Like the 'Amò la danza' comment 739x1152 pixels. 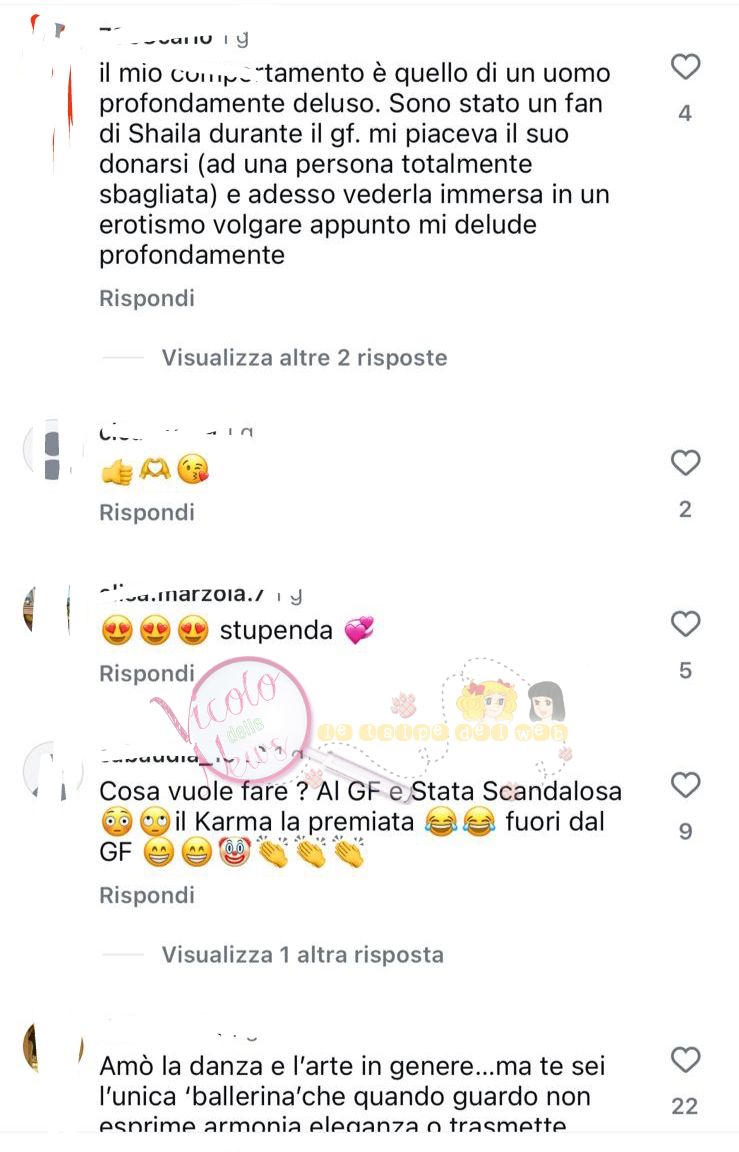(x=685, y=1060)
